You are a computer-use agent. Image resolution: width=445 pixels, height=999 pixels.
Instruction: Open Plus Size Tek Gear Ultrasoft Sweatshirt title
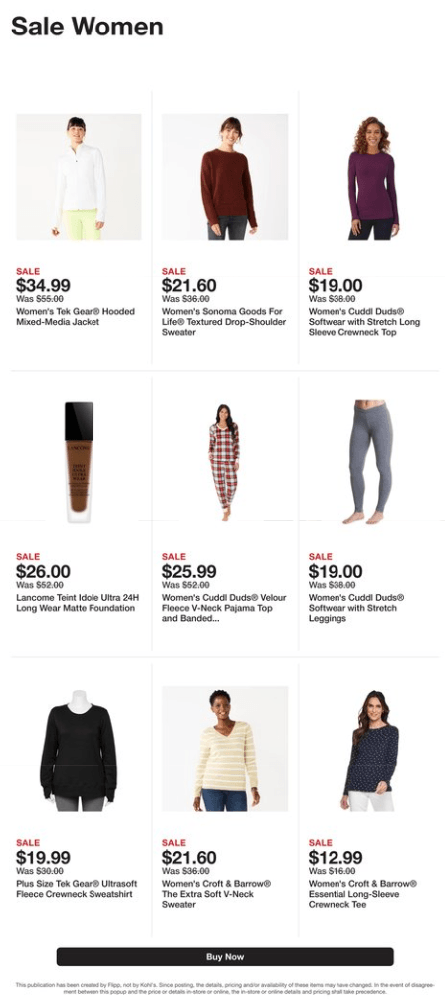point(76,889)
